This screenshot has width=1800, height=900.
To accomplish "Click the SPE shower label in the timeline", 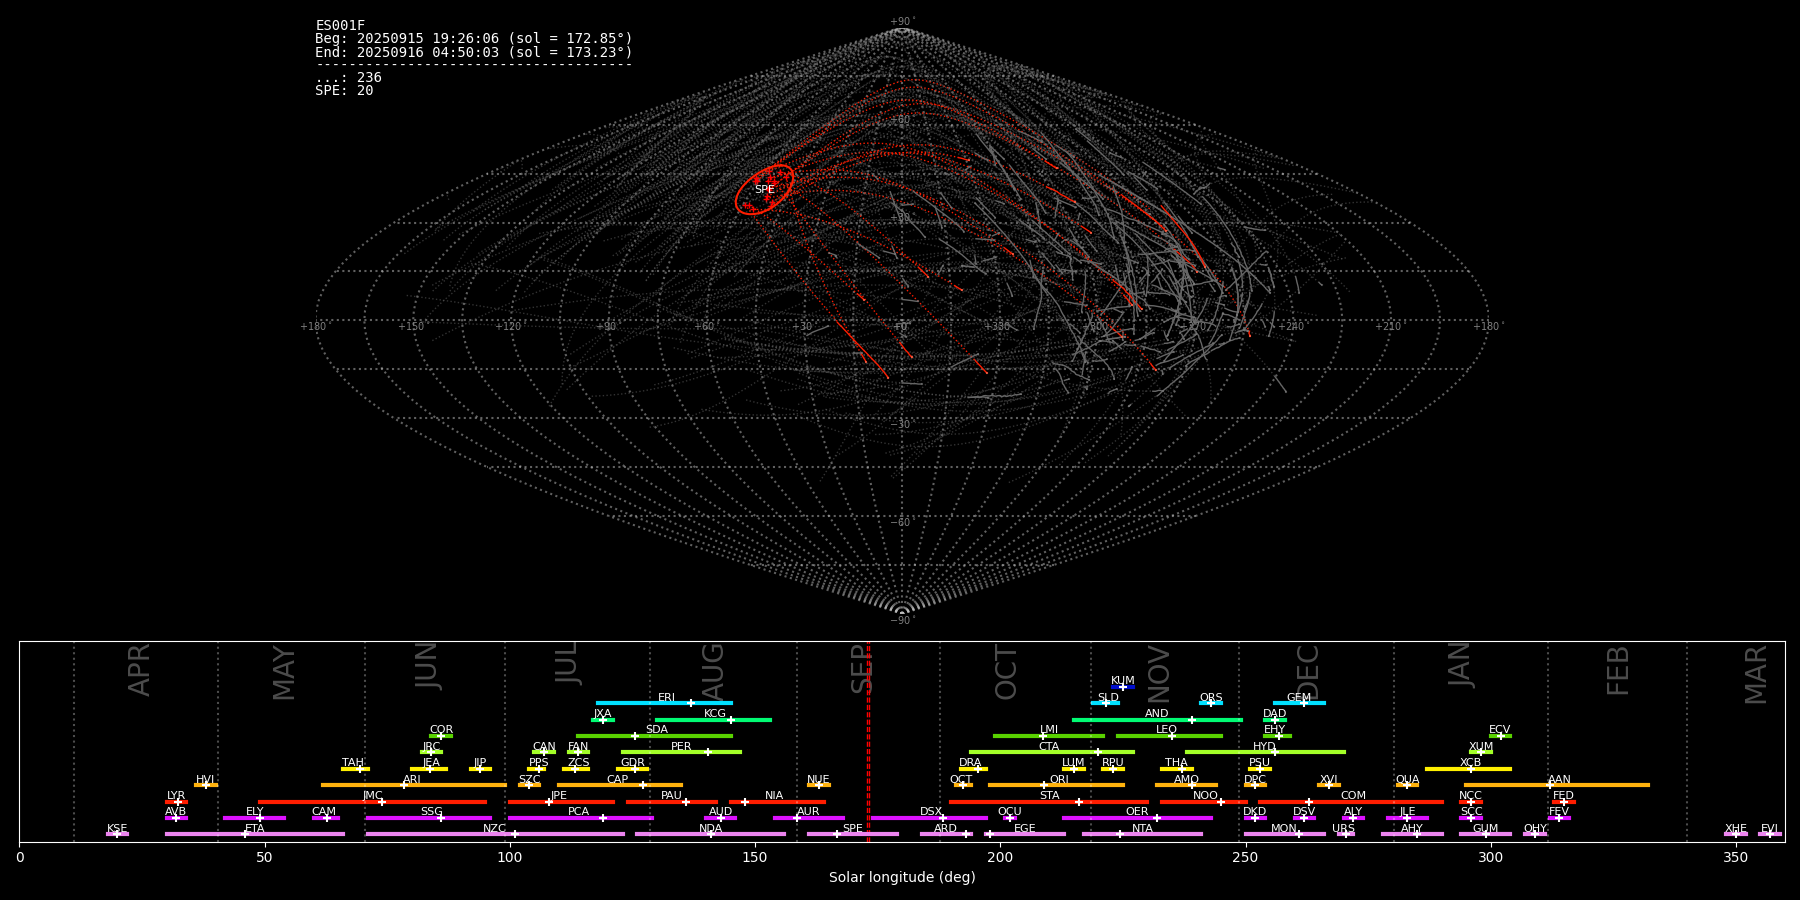I will click(853, 829).
